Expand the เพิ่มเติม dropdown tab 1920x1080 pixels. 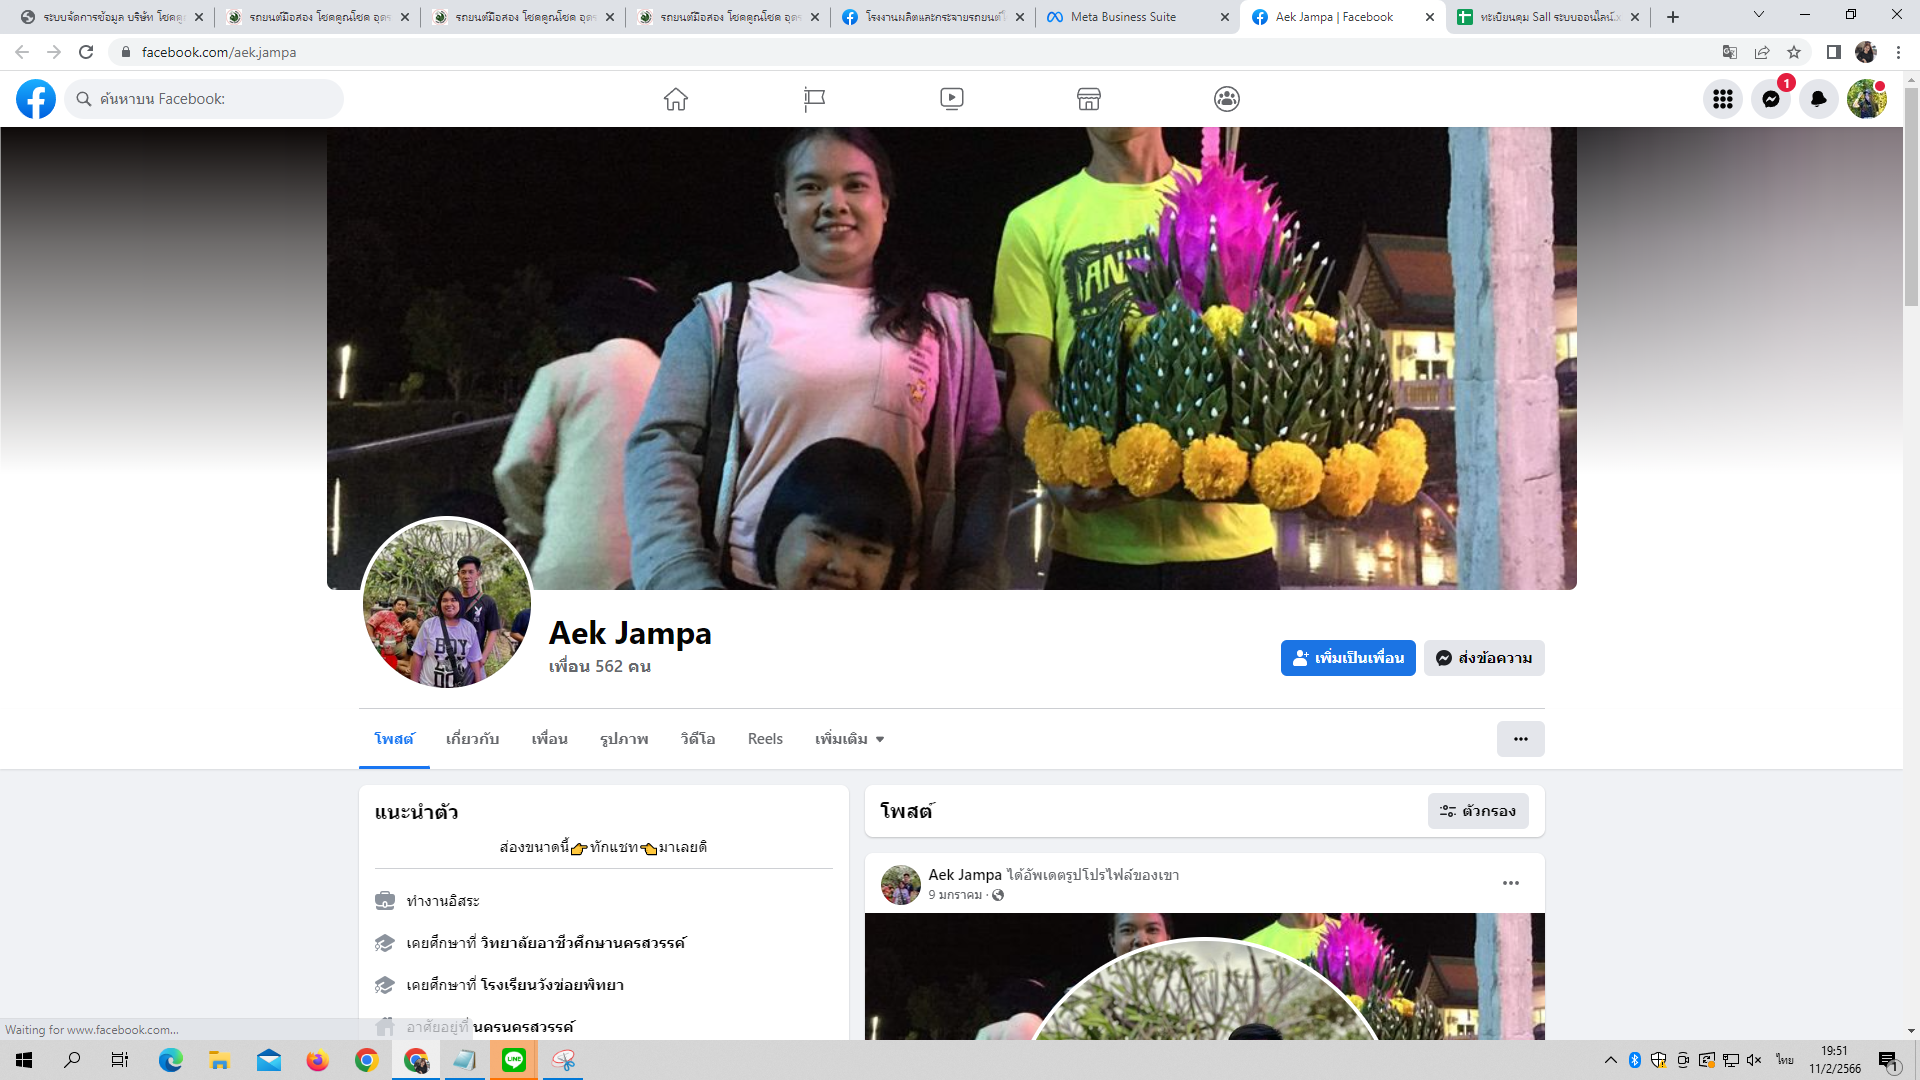(849, 739)
